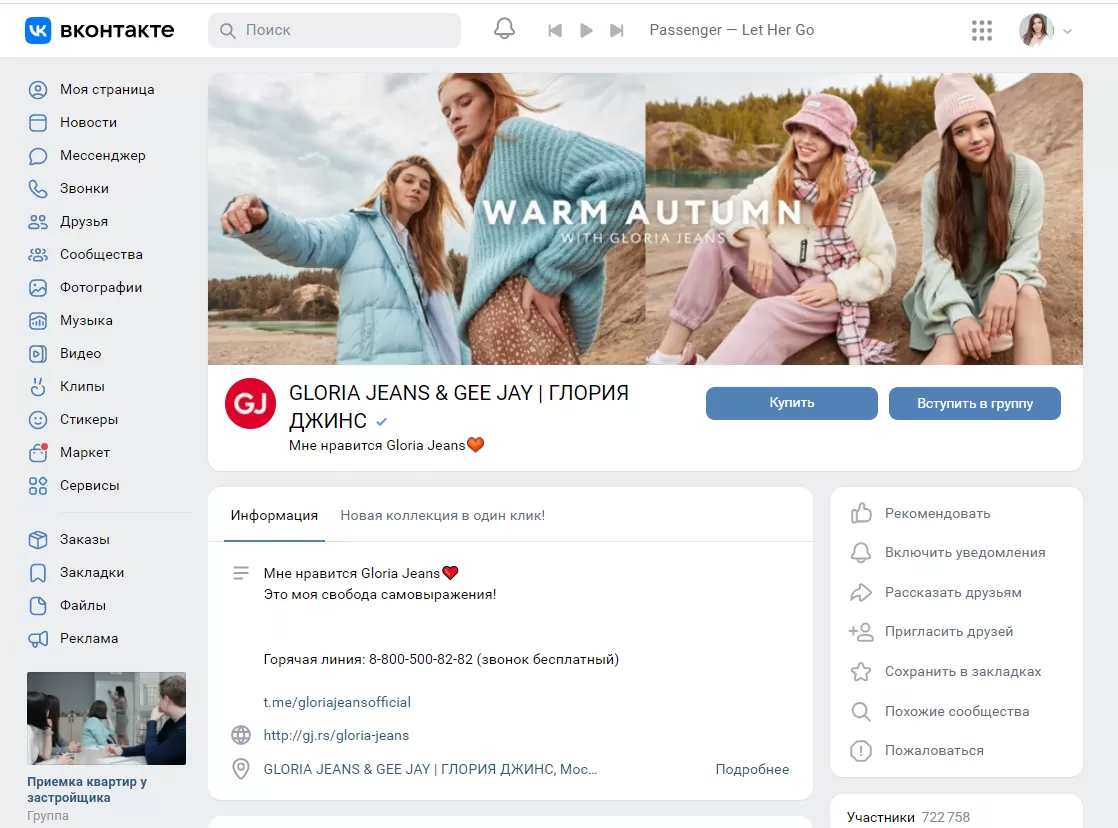The image size is (1118, 828).
Task: Expand the profile account menu
Action: (x=1046, y=30)
